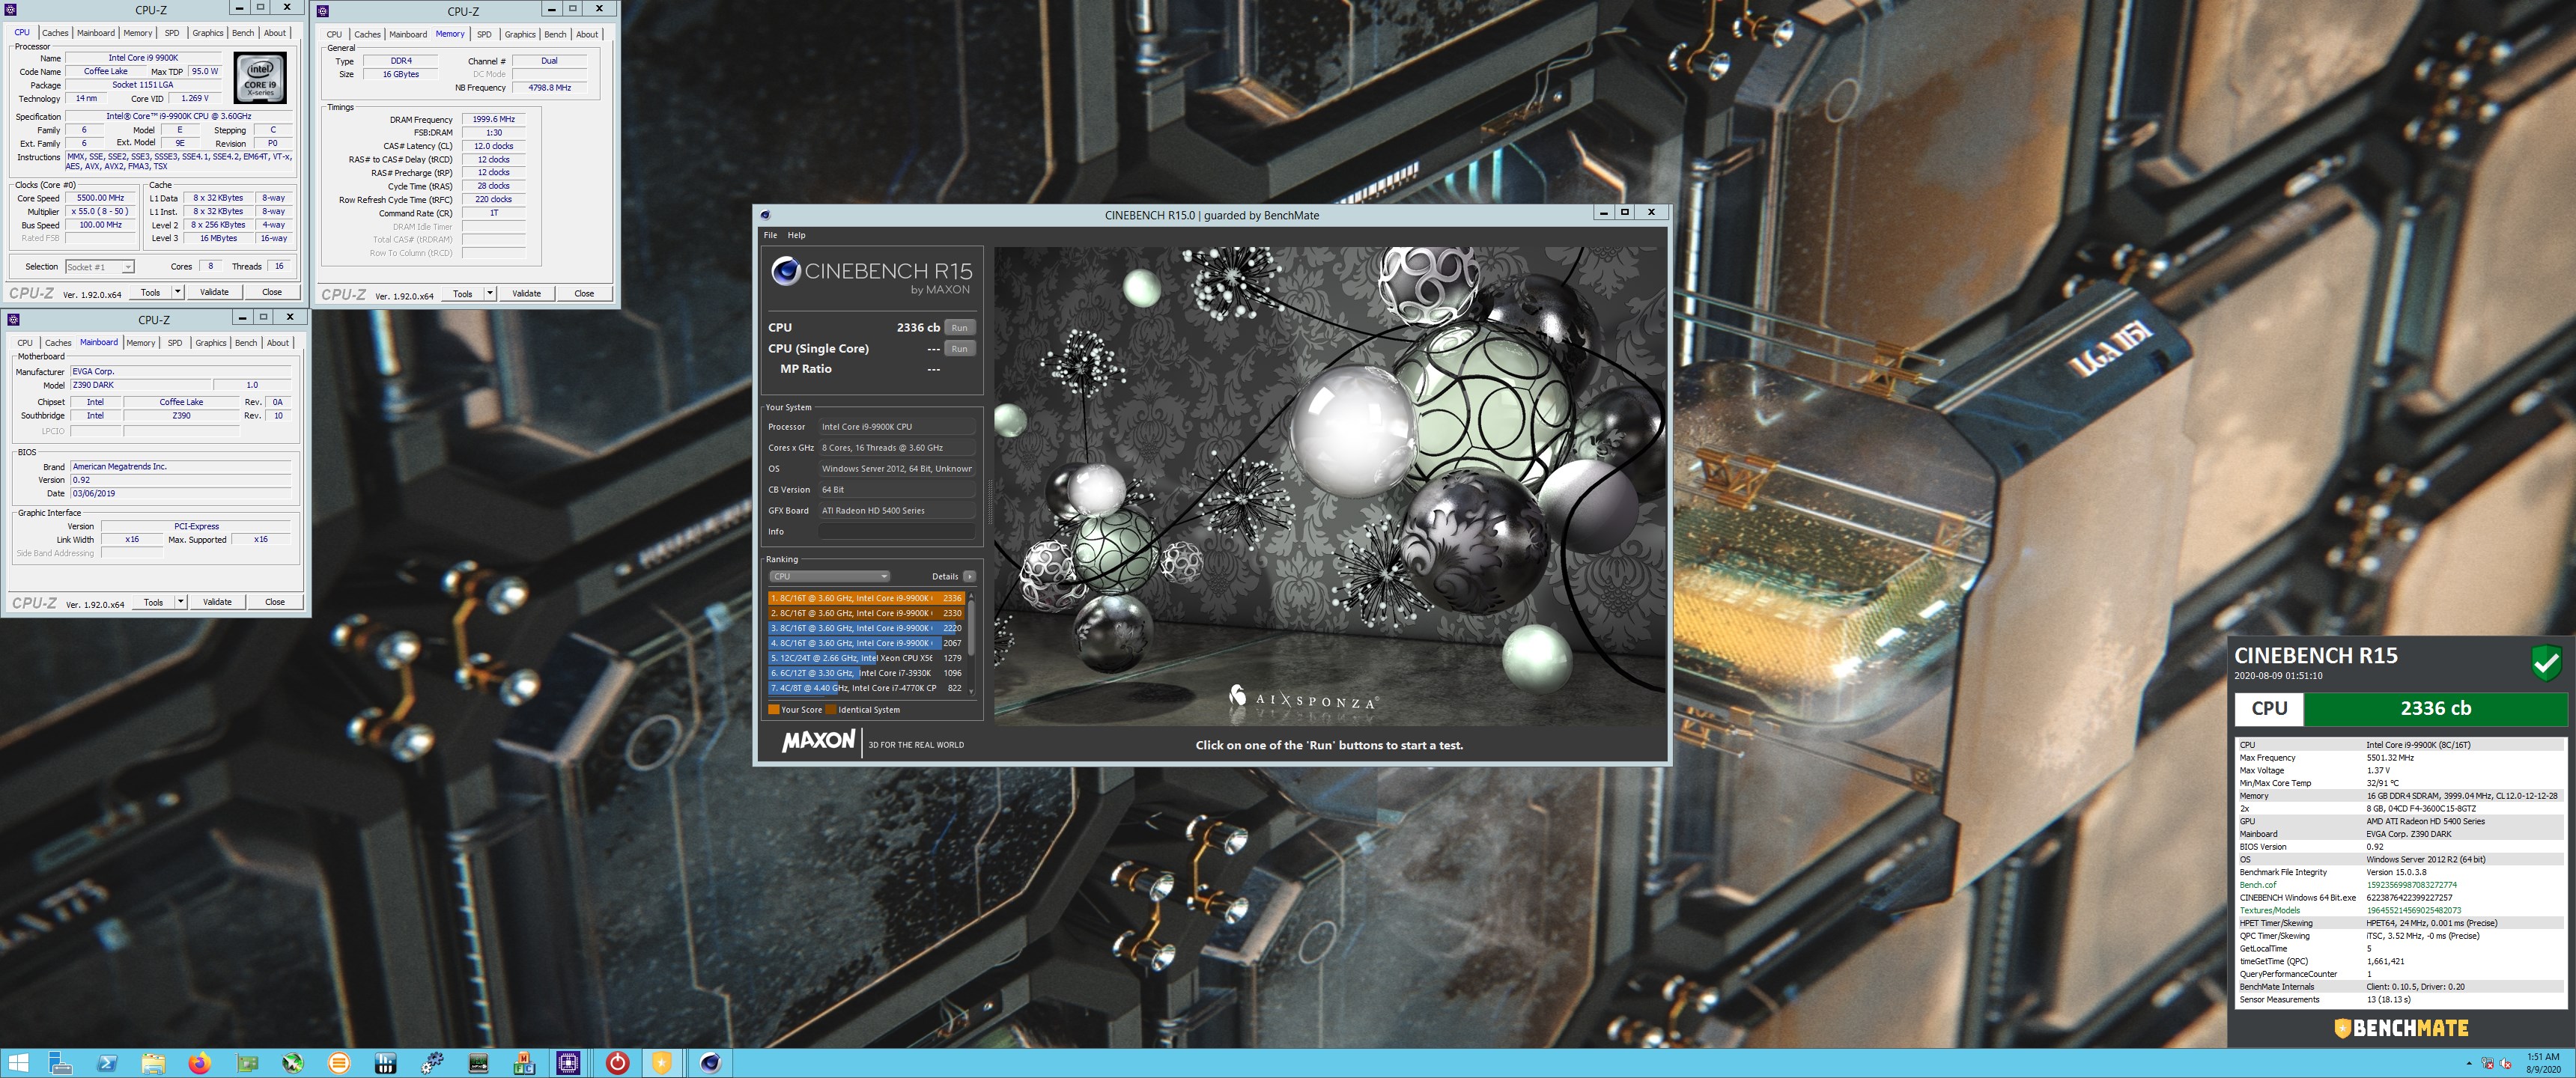The height and width of the screenshot is (1078, 2576).
Task: Switch to Caches tab in CPU-Z CPU window
Action: [55, 33]
